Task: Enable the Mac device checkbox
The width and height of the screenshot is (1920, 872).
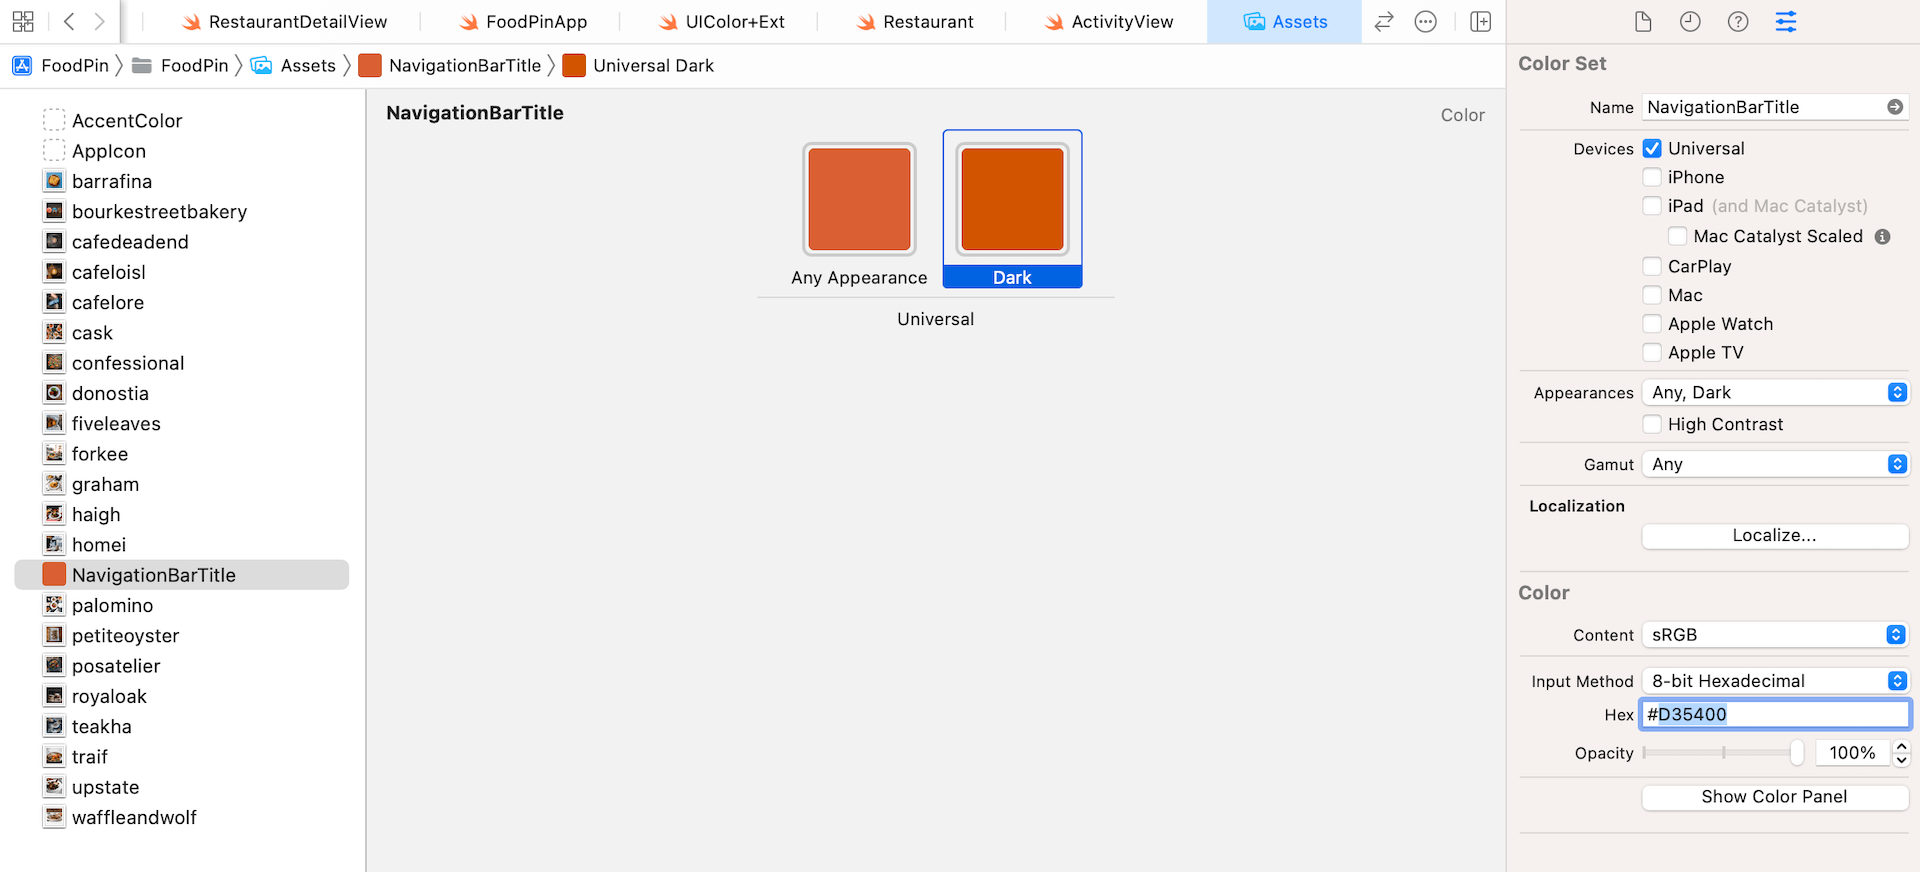Action: (x=1652, y=295)
